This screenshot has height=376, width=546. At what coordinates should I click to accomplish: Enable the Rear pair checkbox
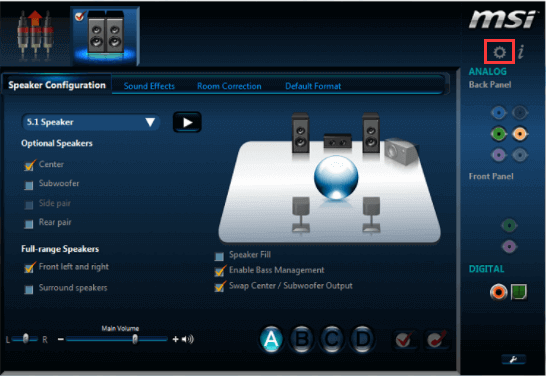pyautogui.click(x=29, y=224)
